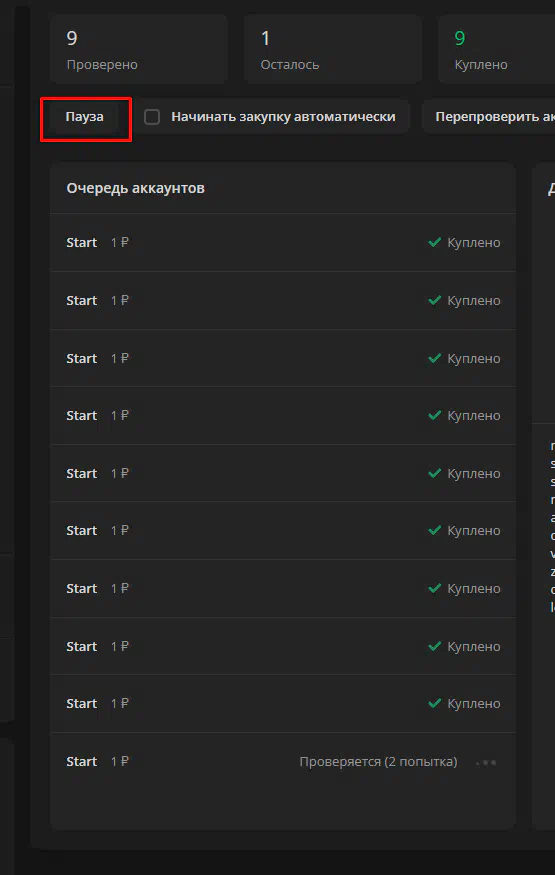Click green checkmark in second queue row
555x875 pixels.
pyautogui.click(x=435, y=300)
